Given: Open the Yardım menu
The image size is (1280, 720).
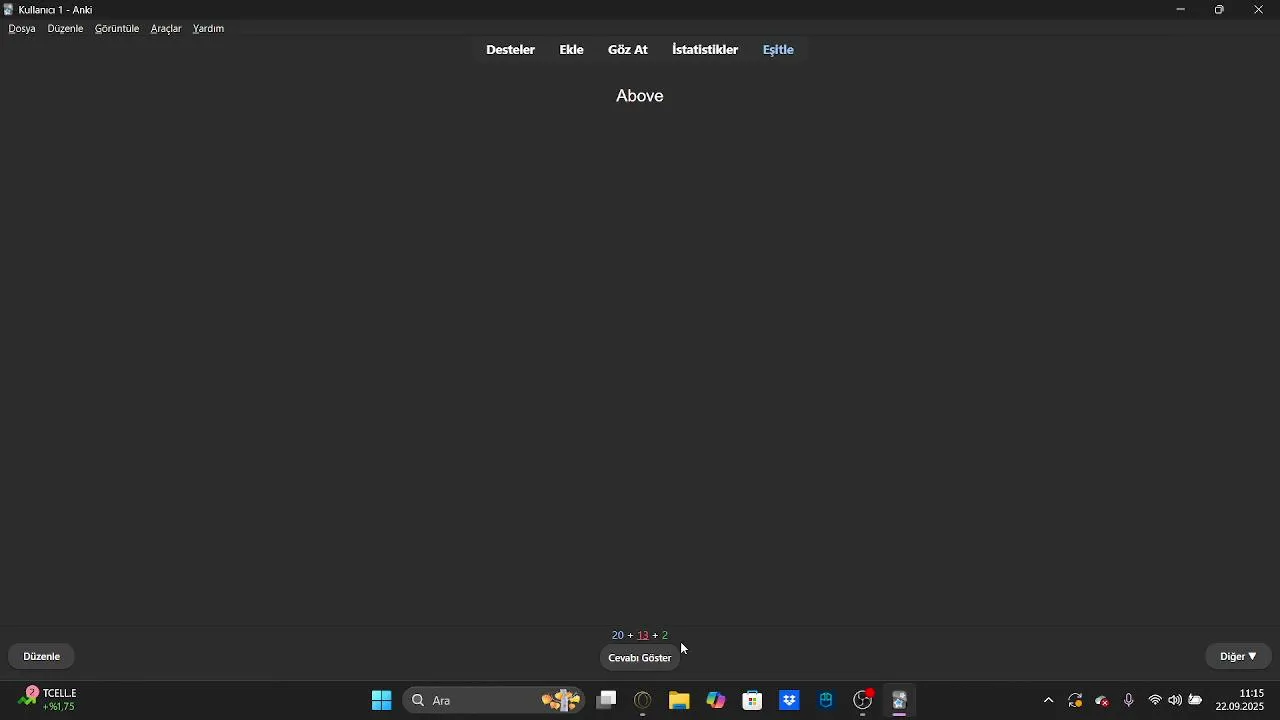Looking at the screenshot, I should click(209, 29).
